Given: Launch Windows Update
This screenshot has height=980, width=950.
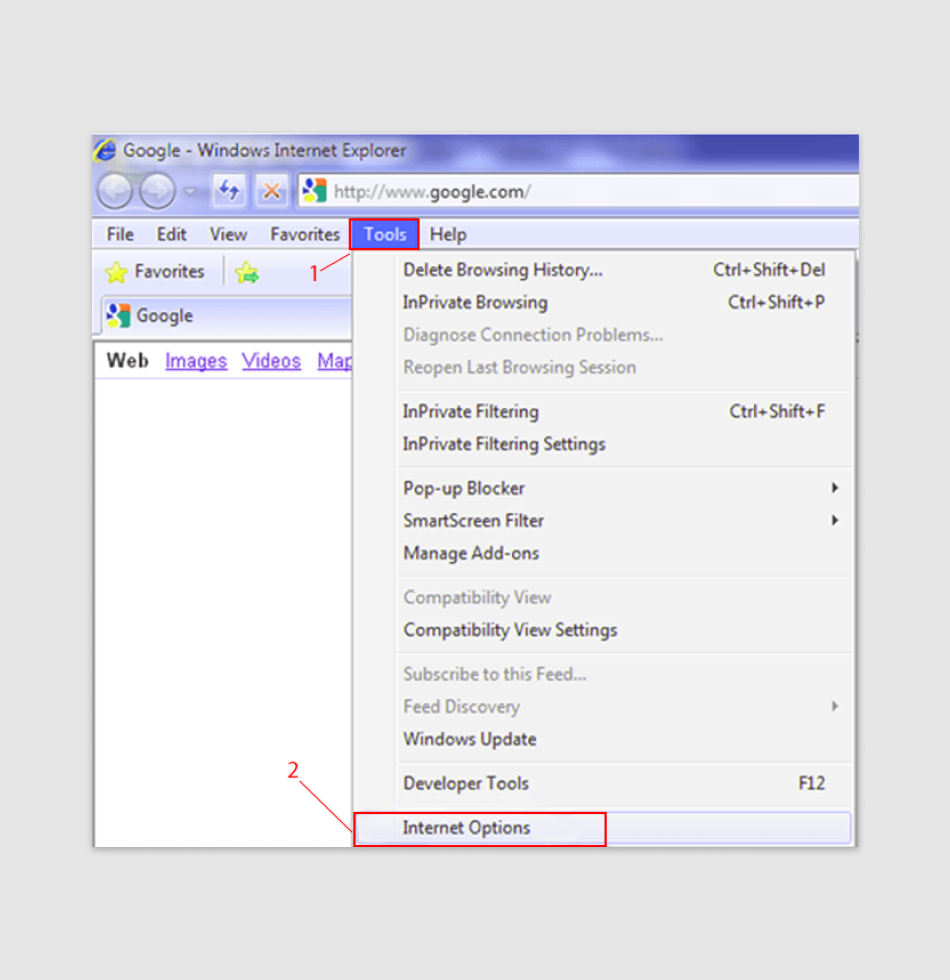Looking at the screenshot, I should 603,739.
